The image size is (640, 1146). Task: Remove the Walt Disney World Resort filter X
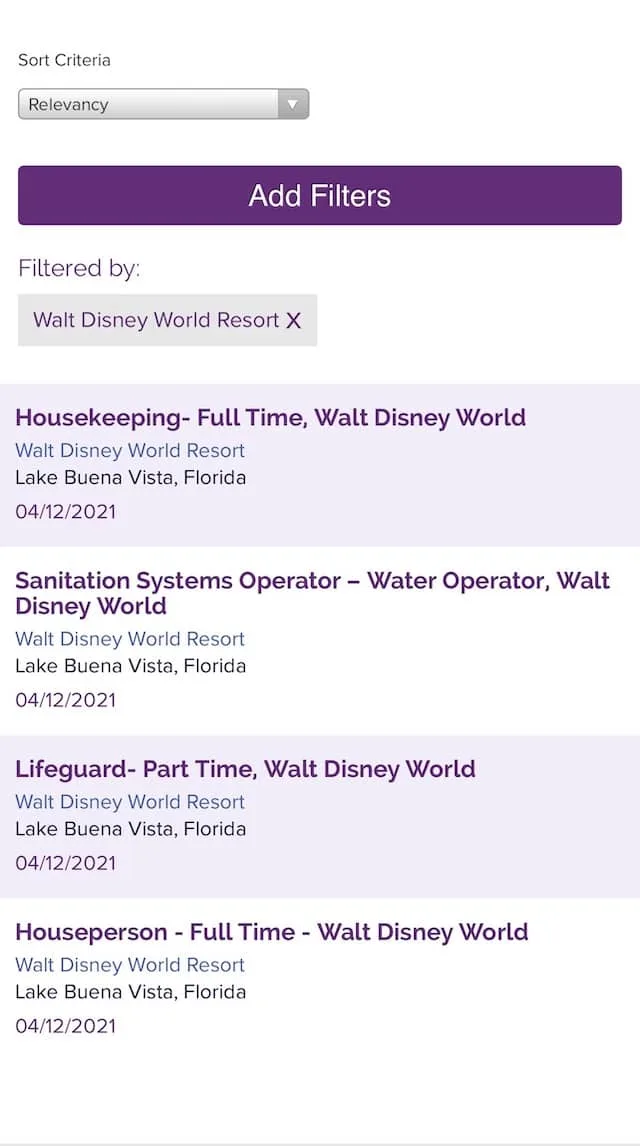[294, 320]
